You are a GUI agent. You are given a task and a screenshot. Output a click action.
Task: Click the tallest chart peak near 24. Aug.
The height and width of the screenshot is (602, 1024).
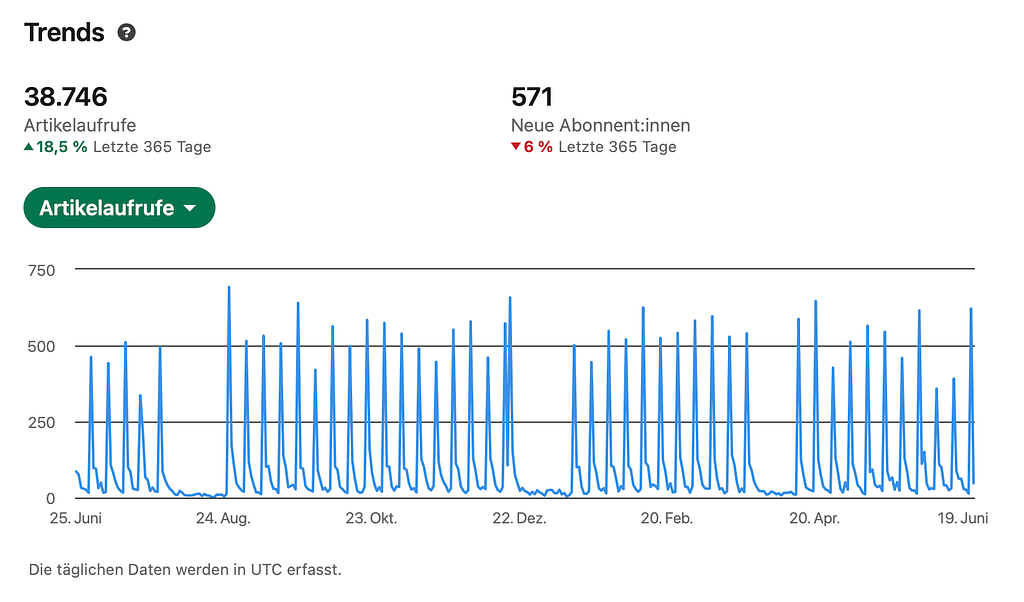point(229,289)
